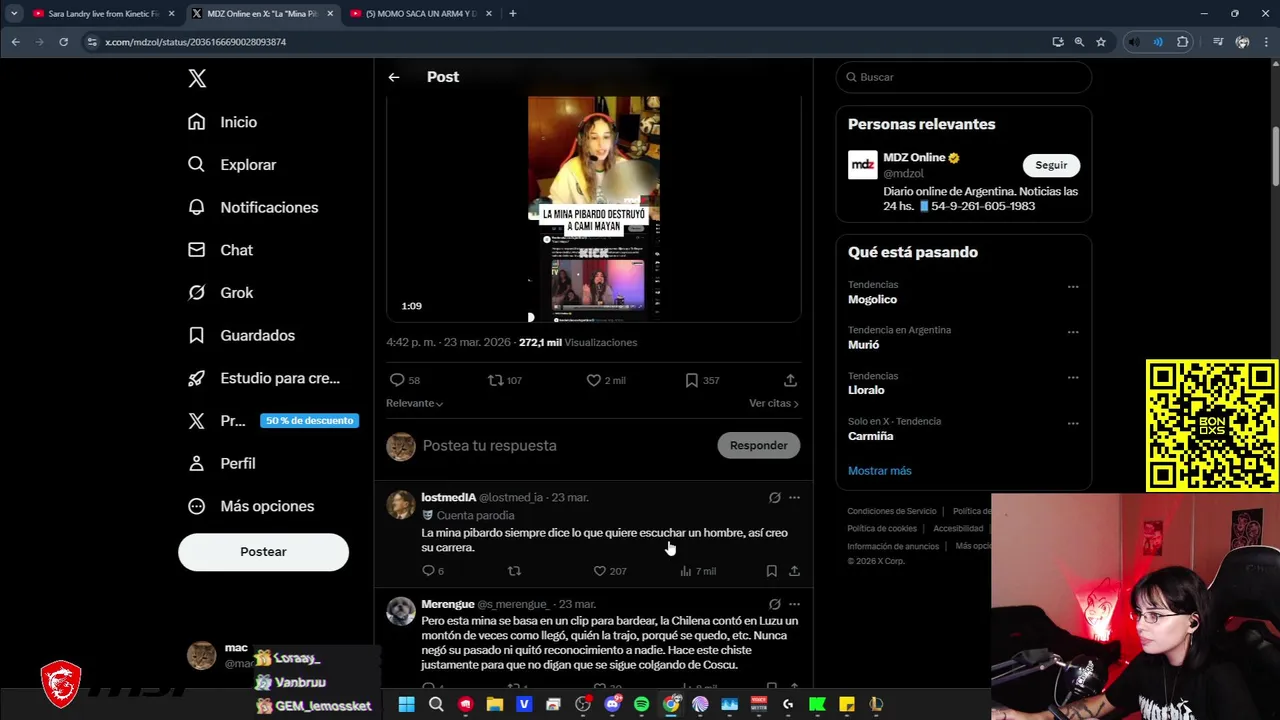Click the Postear button
Viewport: 1280px width, 720px height.
(x=263, y=552)
